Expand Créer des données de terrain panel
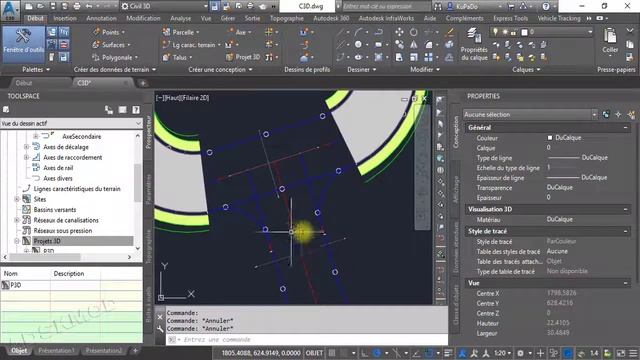 (154, 70)
